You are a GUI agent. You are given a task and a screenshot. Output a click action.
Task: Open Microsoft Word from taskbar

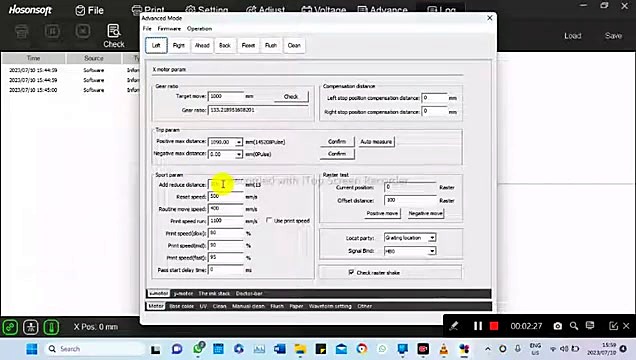[279, 349]
